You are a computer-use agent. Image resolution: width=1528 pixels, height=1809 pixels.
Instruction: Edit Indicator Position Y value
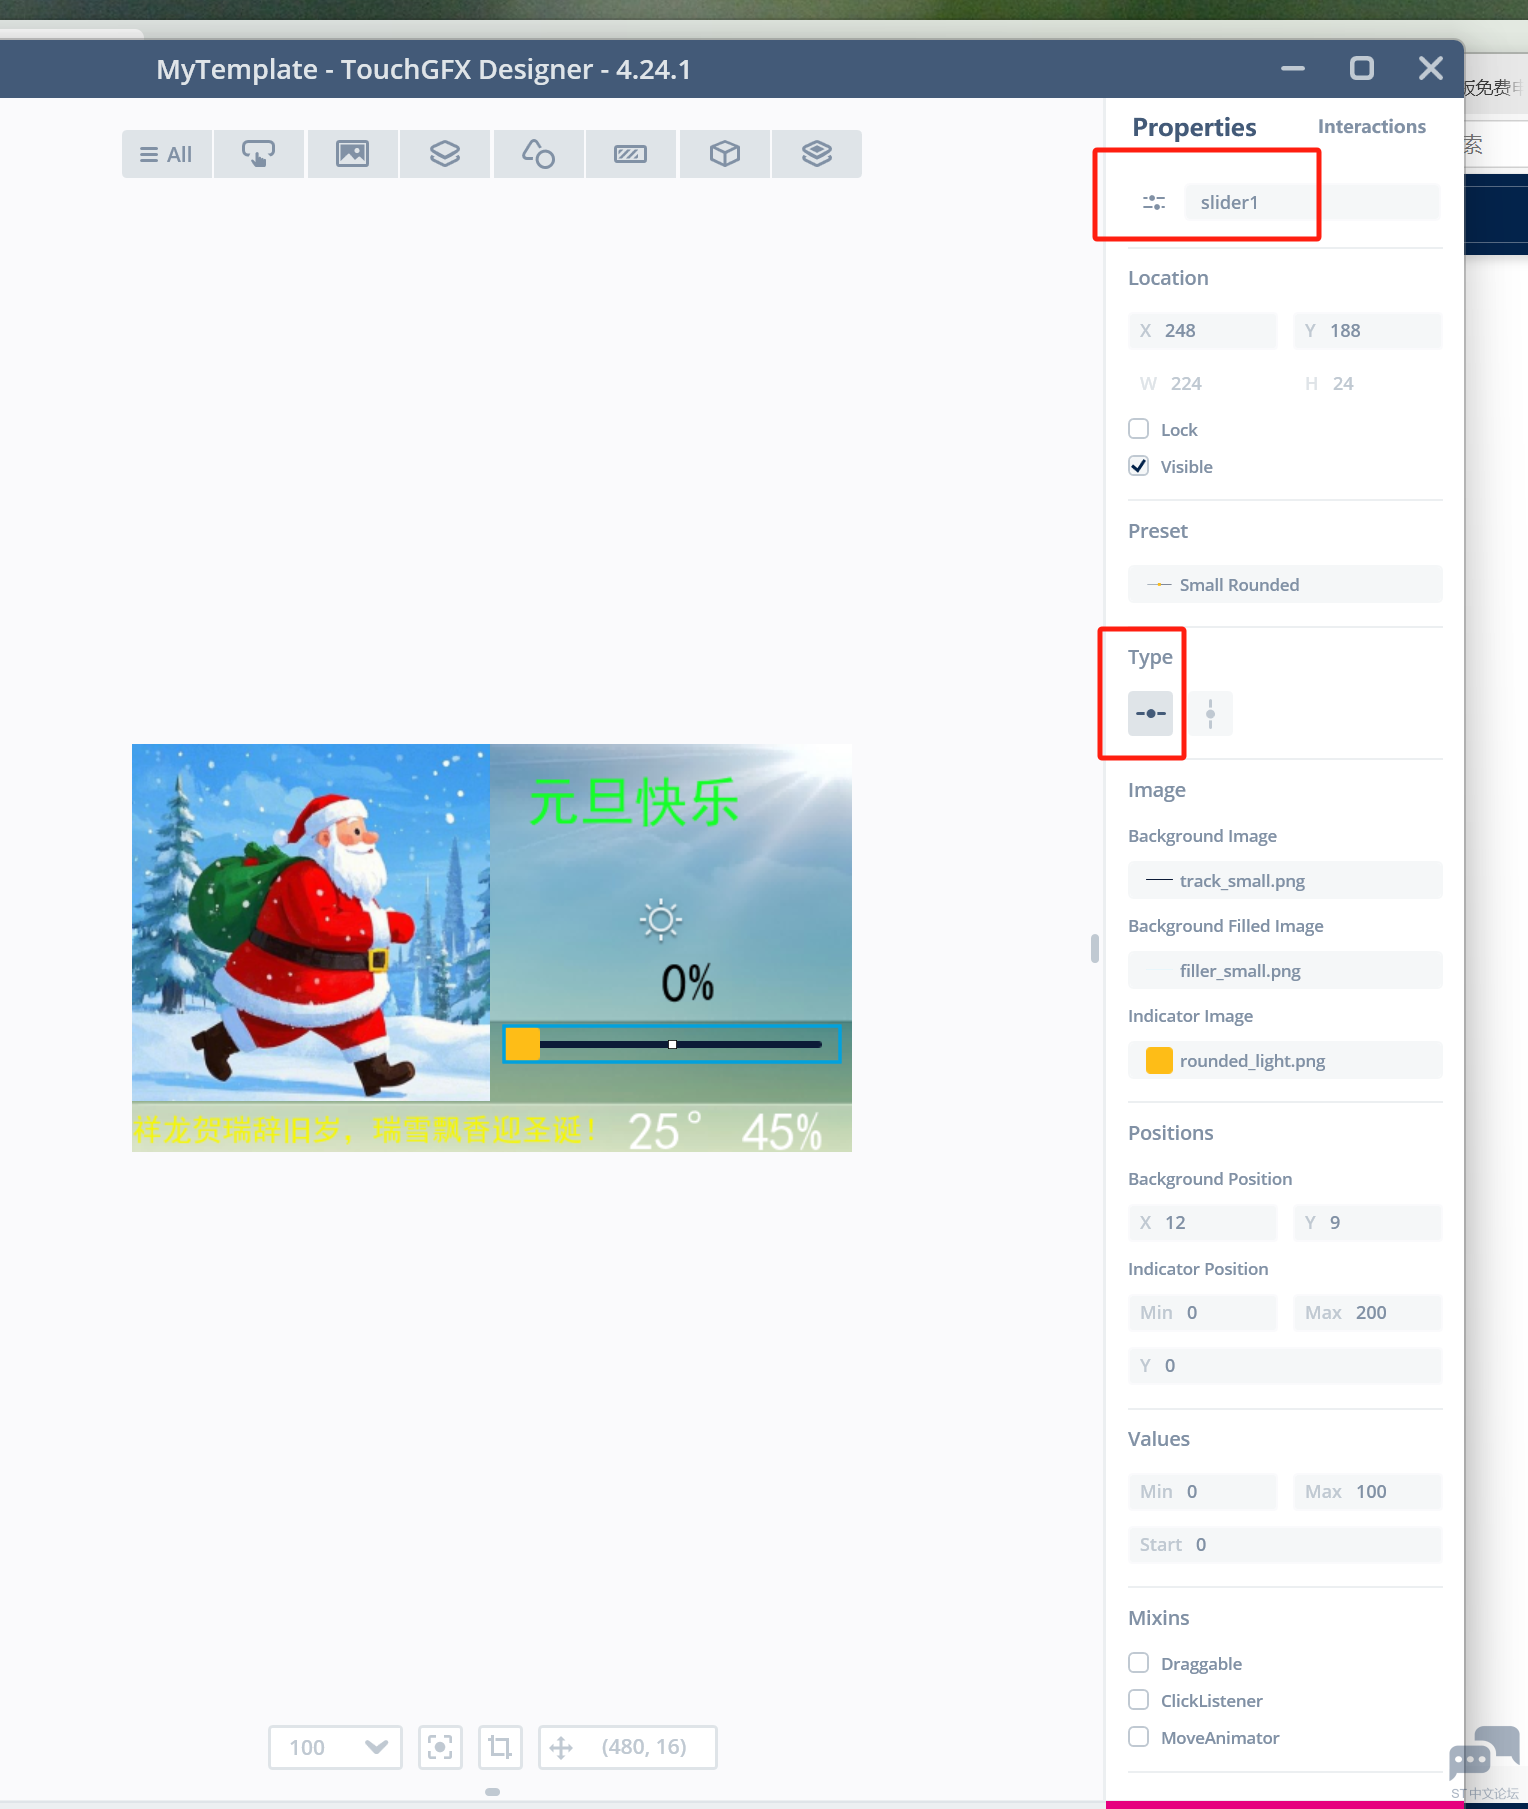(1285, 1365)
